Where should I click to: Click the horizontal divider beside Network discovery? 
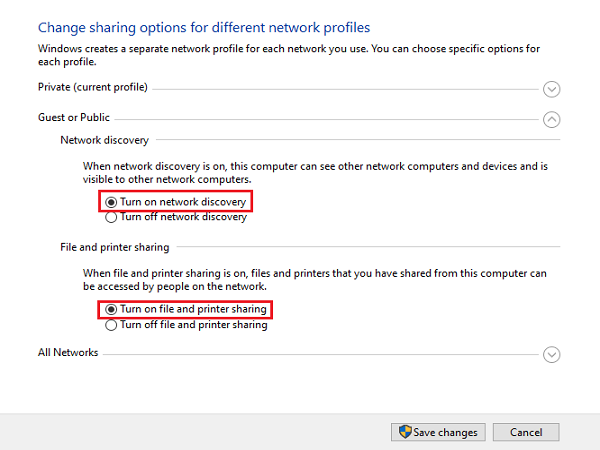click(x=350, y=142)
